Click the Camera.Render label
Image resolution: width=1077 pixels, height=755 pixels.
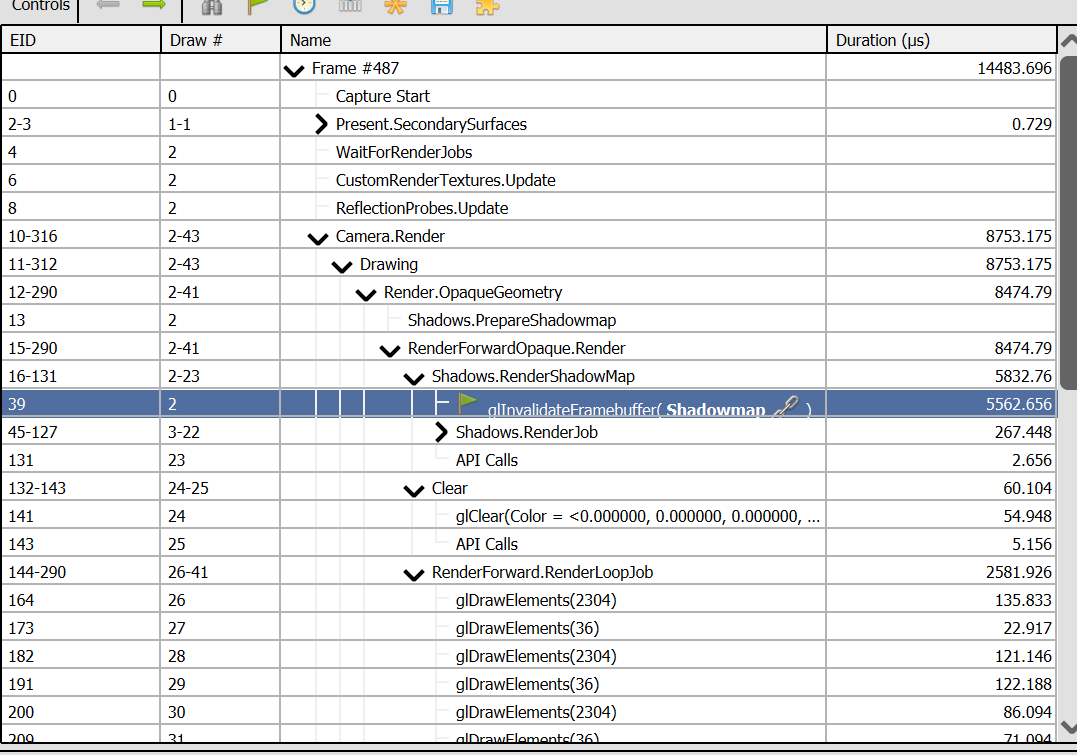pos(390,236)
